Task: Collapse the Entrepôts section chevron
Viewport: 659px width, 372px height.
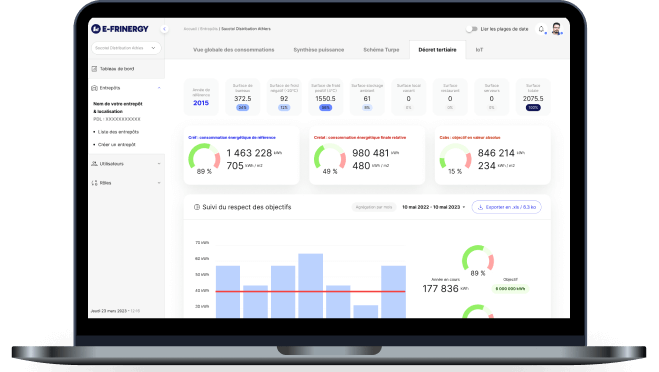Action: tap(159, 88)
